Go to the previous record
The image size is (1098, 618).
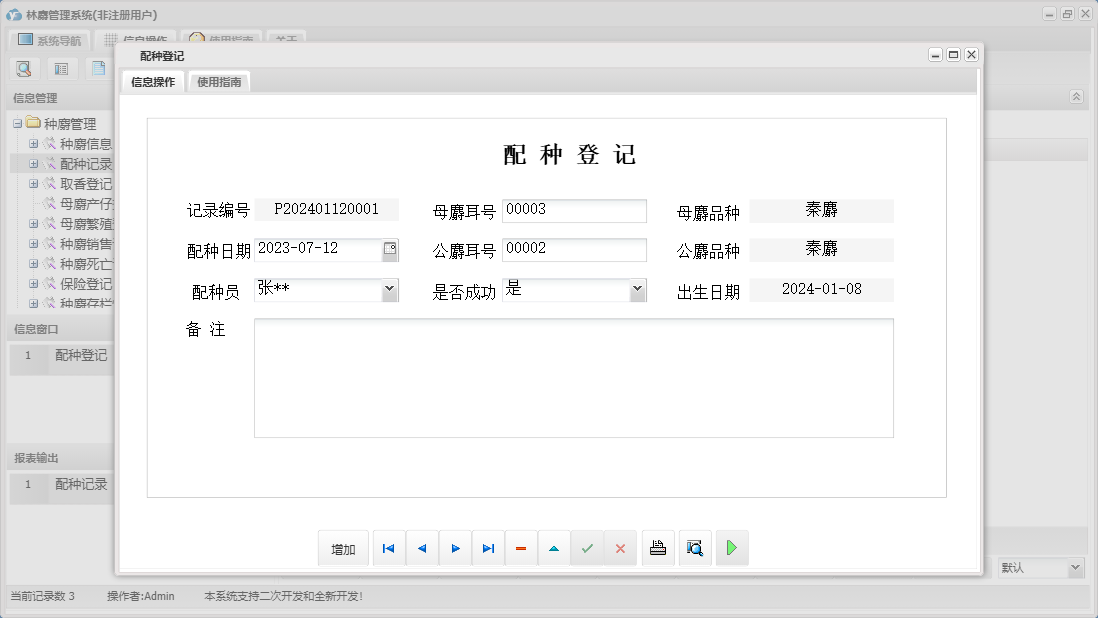[421, 548]
